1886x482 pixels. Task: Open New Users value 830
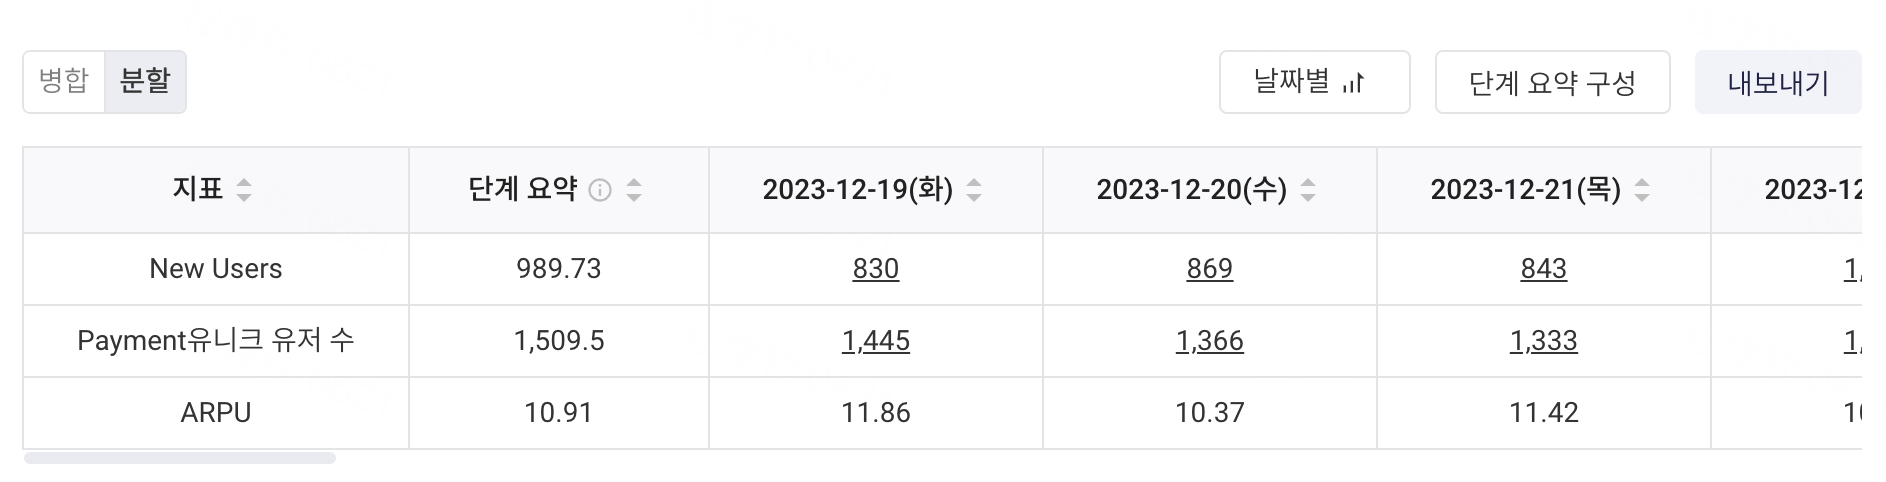point(876,269)
